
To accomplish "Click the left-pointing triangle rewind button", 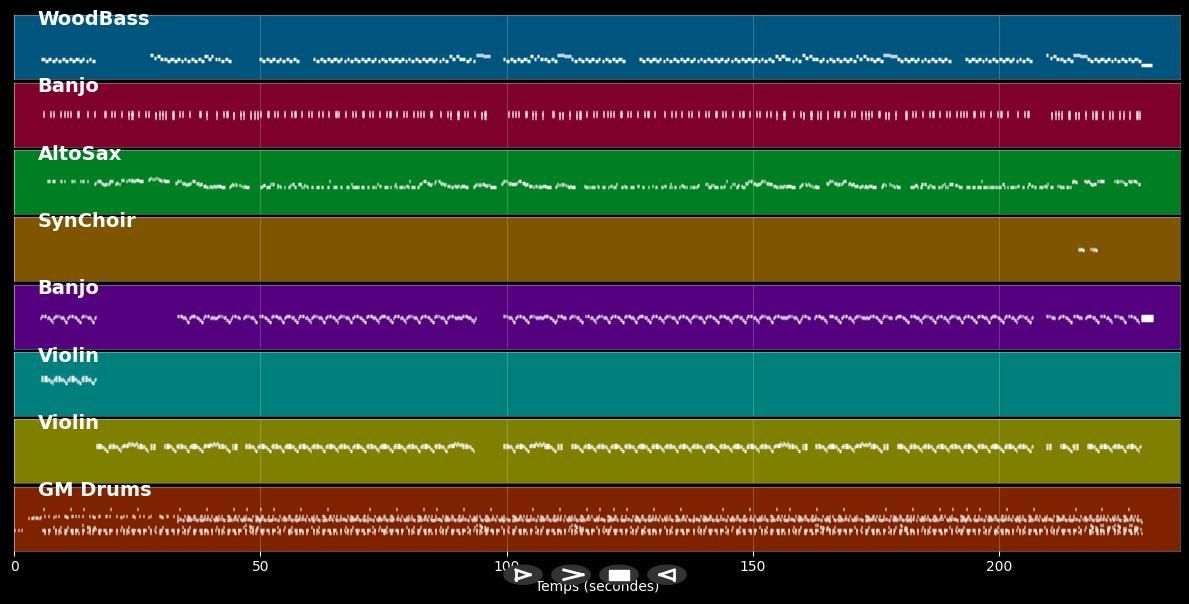I will tap(667, 575).
